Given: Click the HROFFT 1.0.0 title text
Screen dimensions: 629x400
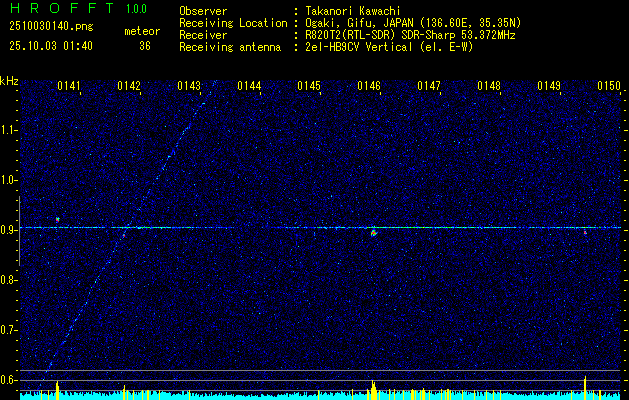Looking at the screenshot, I should point(79,8).
